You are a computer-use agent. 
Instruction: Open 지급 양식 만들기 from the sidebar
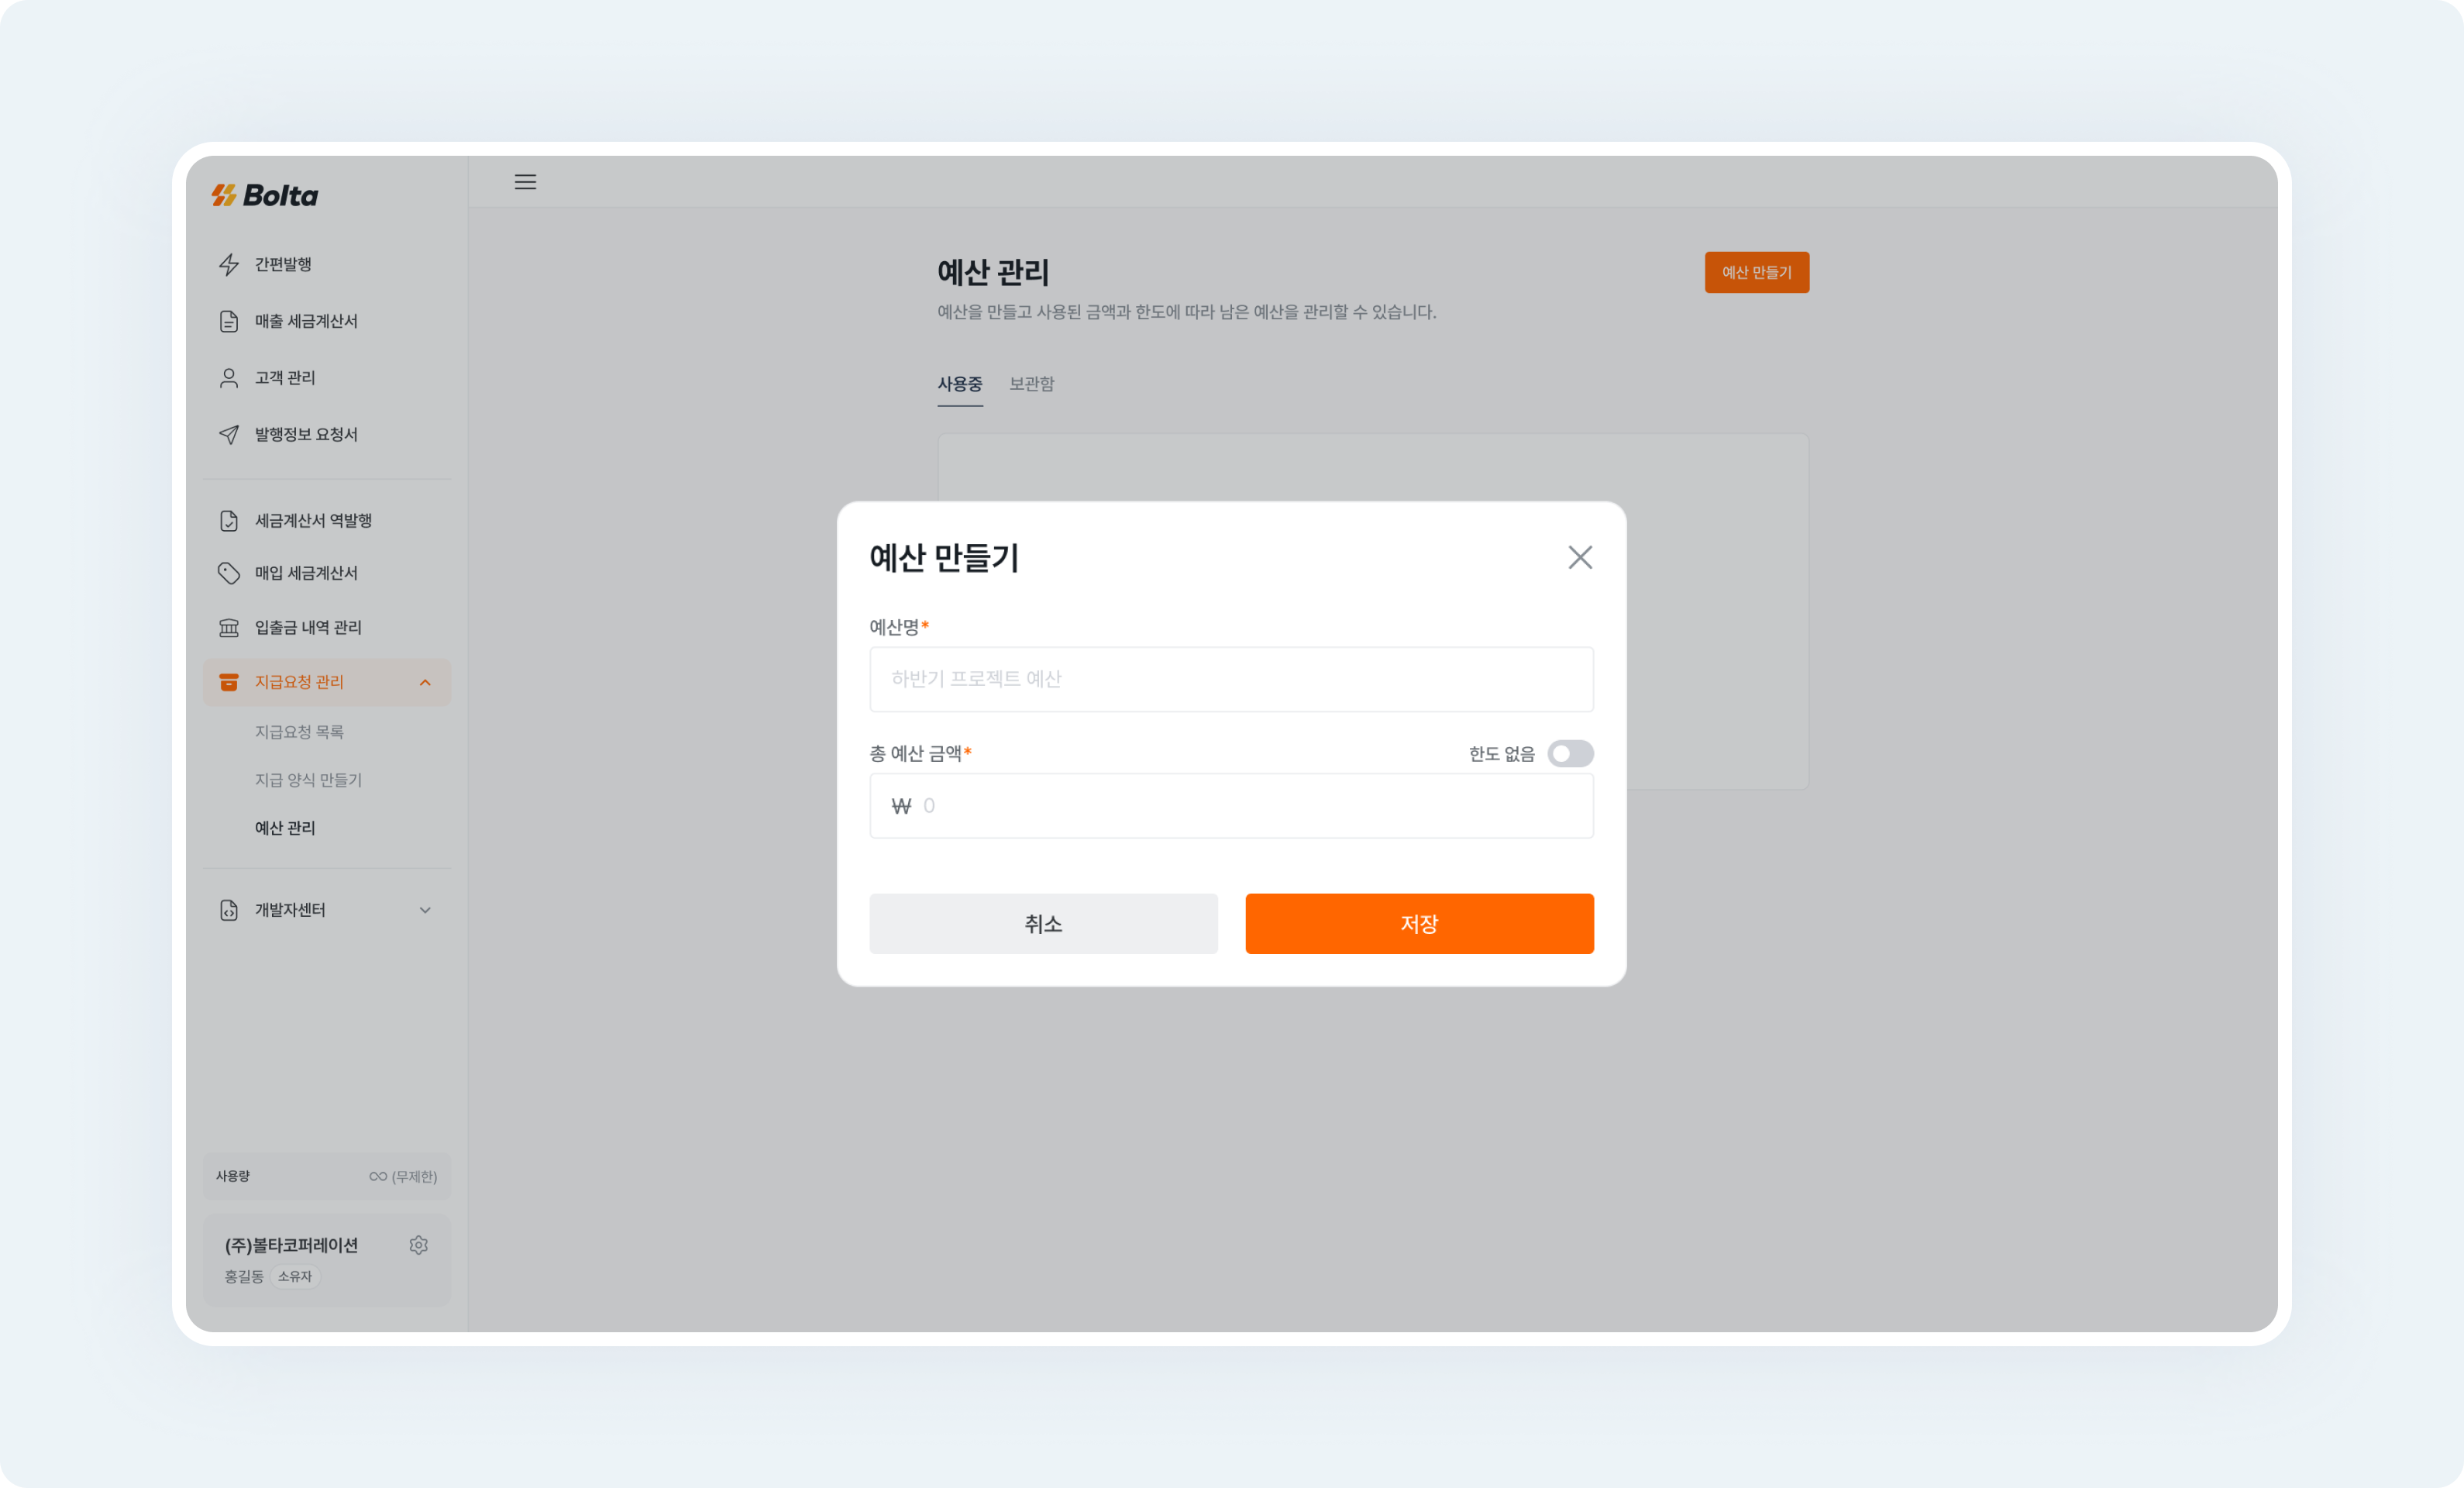click(x=309, y=779)
